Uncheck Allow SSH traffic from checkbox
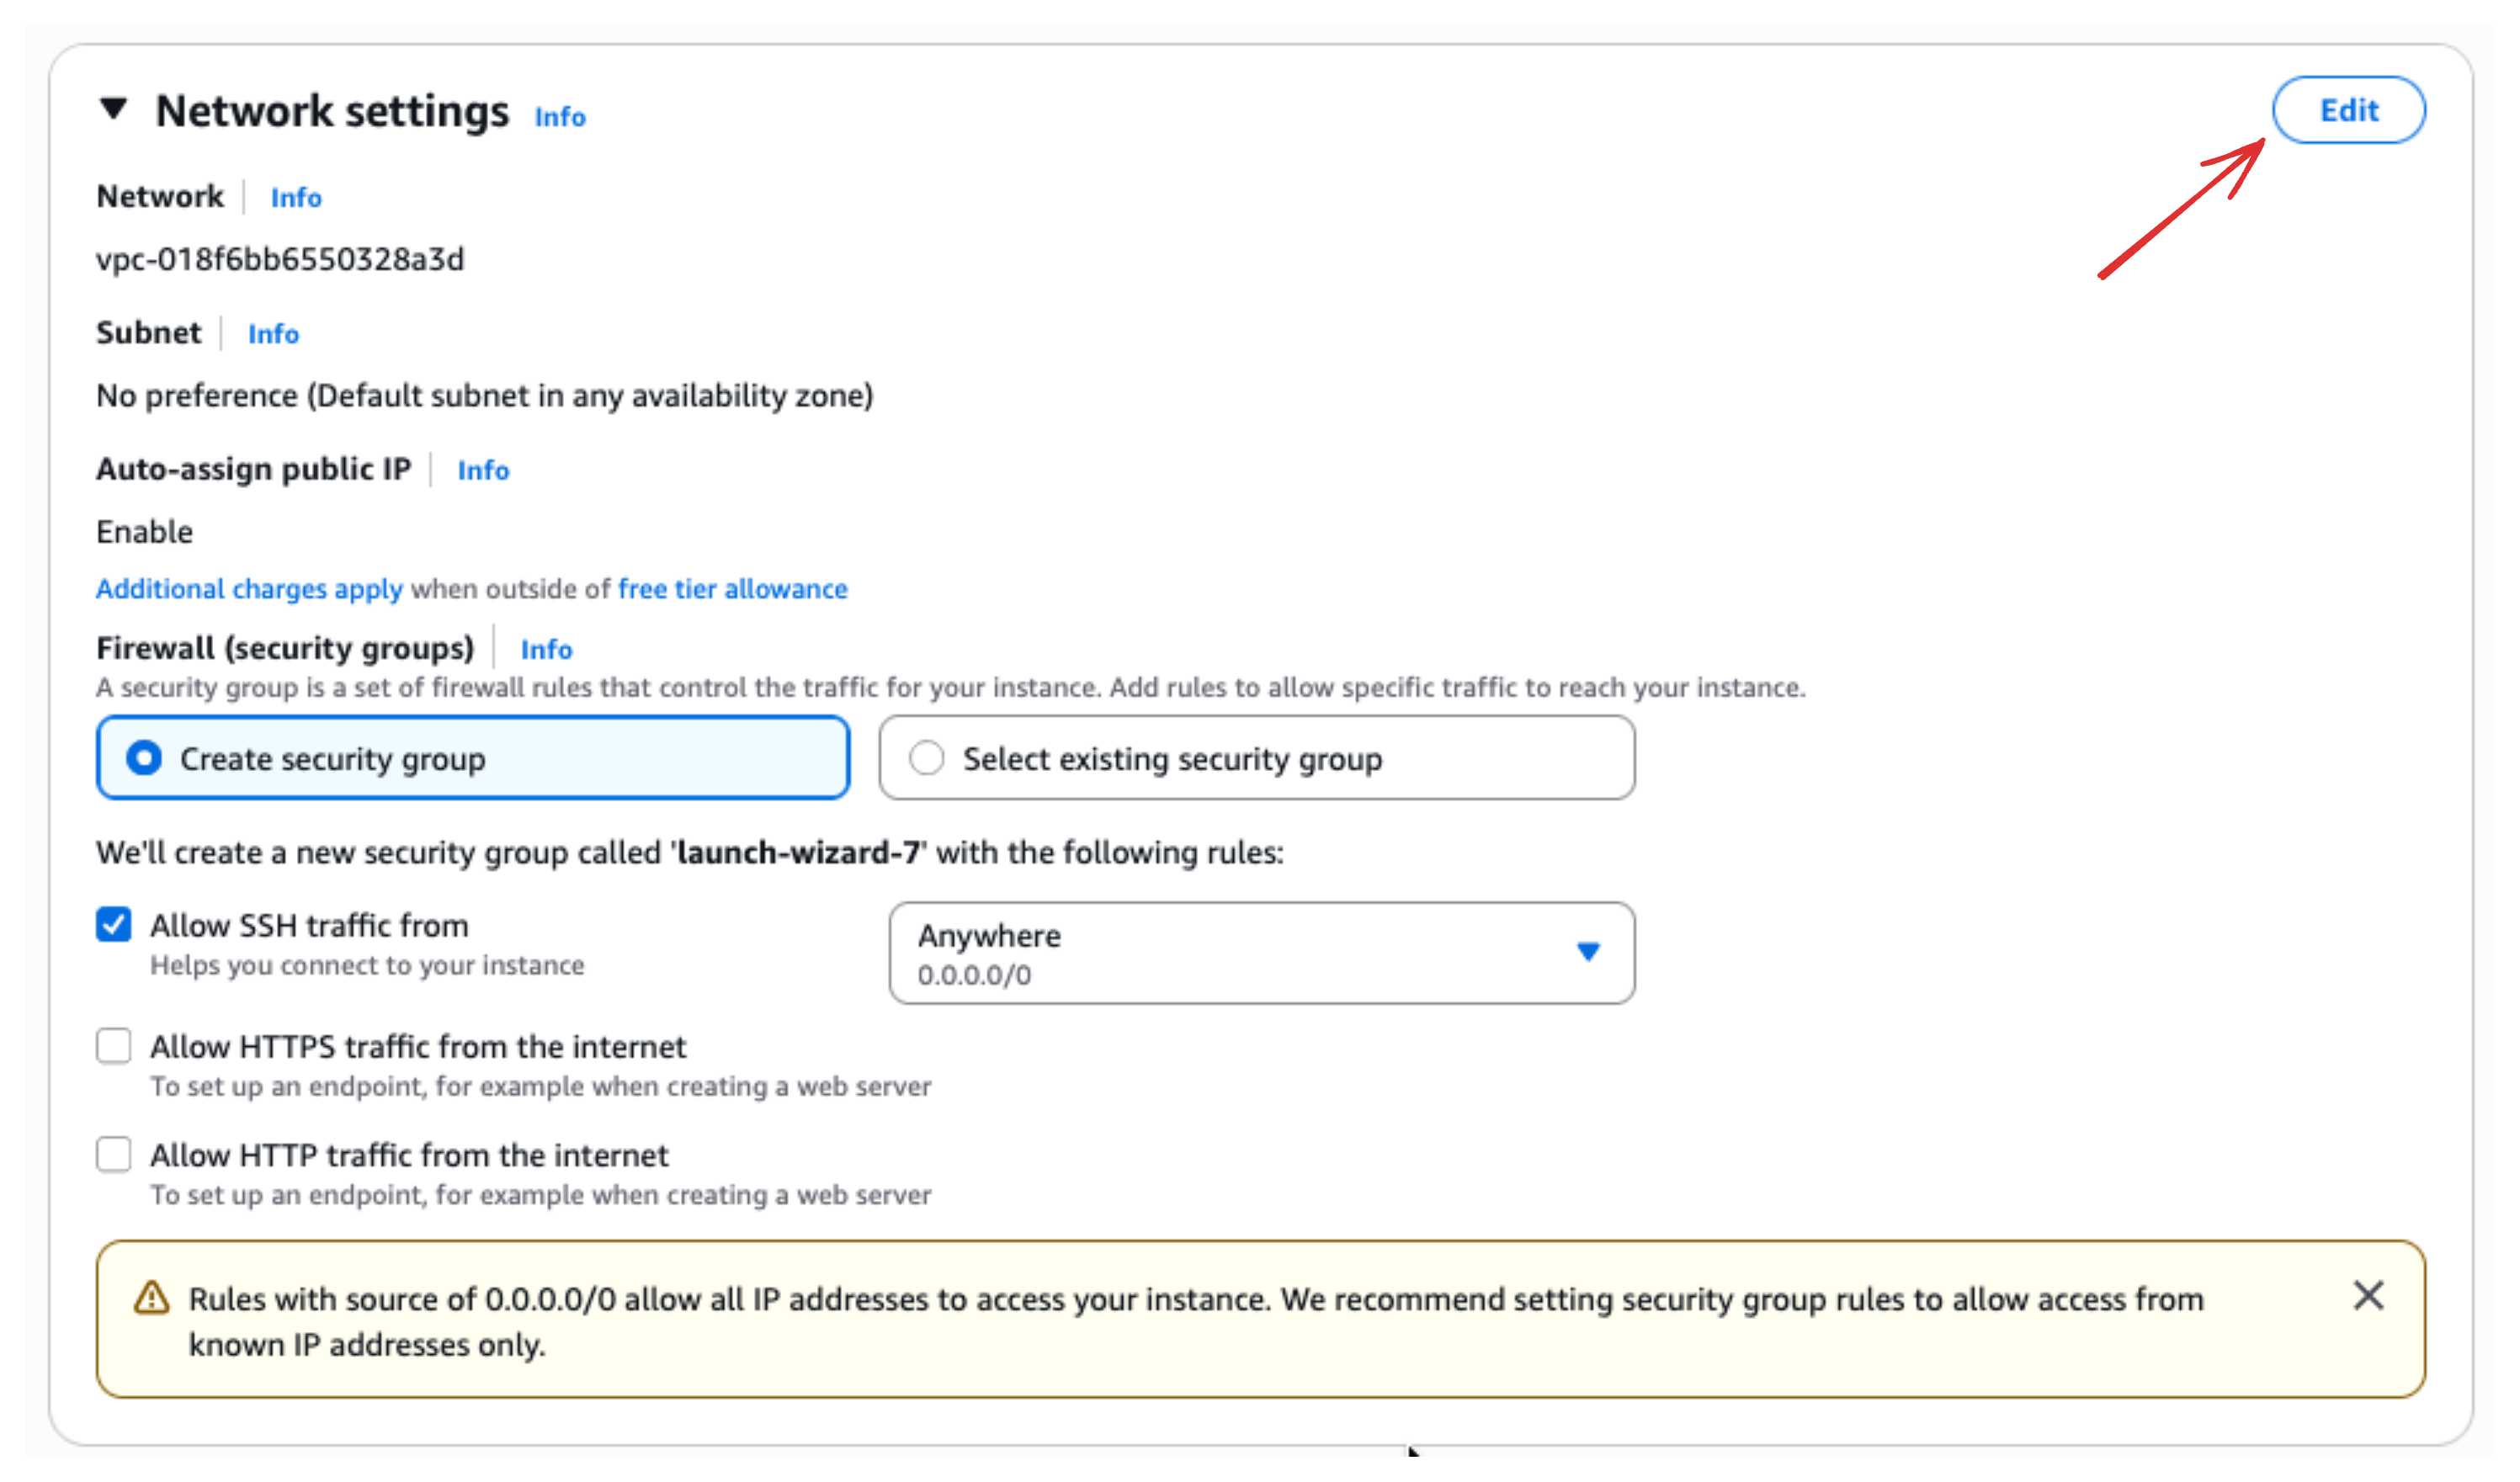The width and height of the screenshot is (2520, 1482). click(114, 925)
